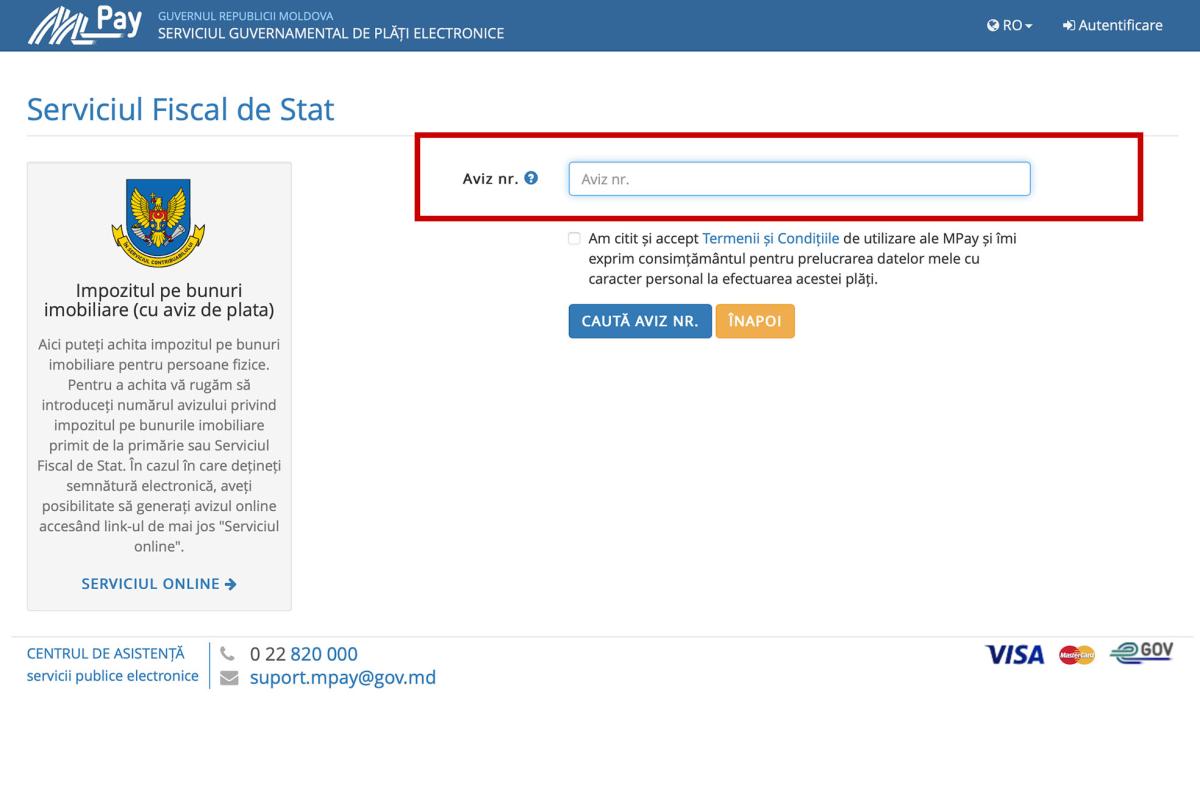
Task: Open the SERVICIUL ONLINE link
Action: tap(159, 583)
